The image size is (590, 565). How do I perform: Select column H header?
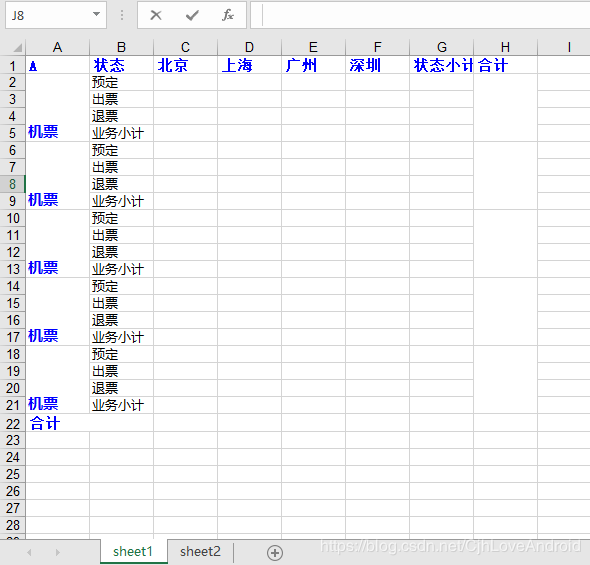(505, 47)
